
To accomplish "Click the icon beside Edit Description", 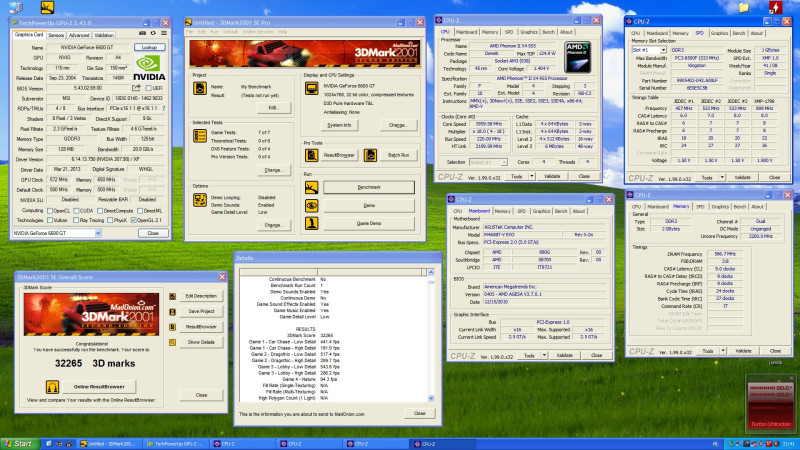I will (172, 296).
